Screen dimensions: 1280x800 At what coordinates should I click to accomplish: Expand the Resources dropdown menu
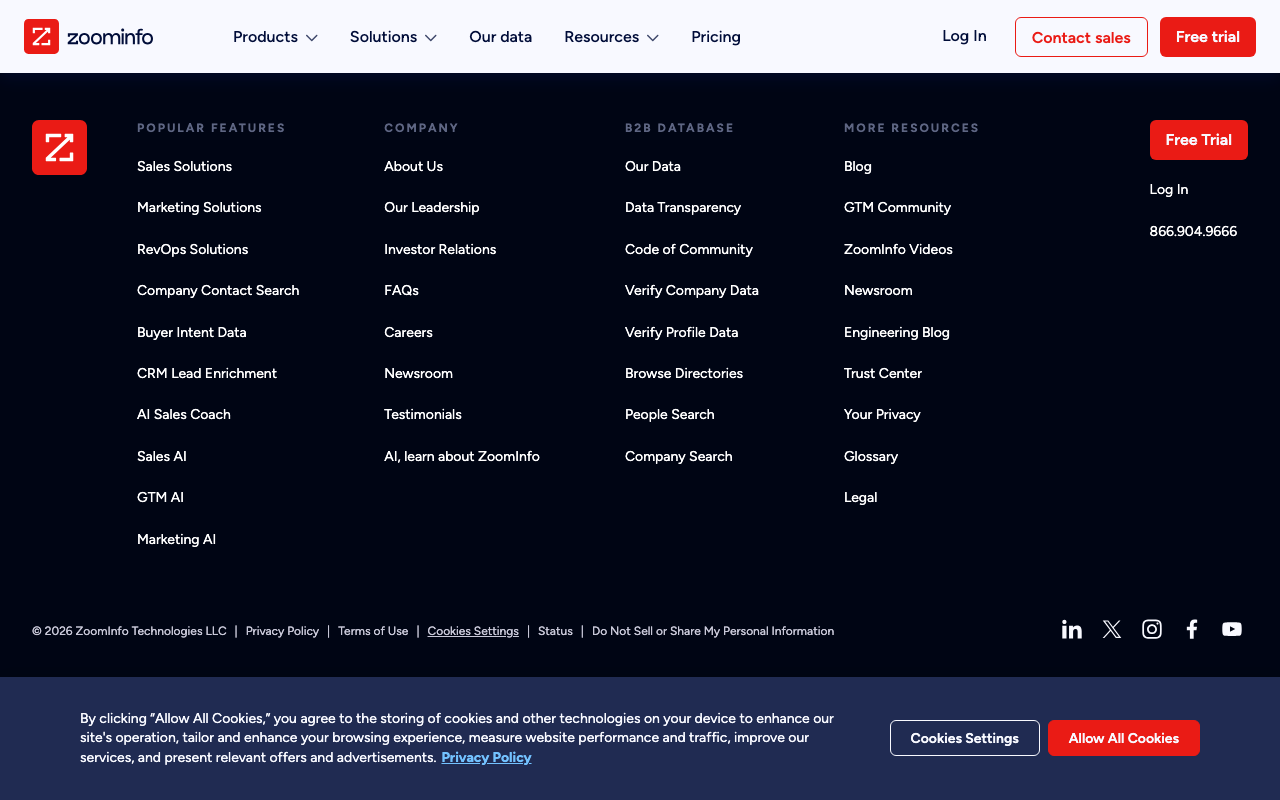pos(611,37)
